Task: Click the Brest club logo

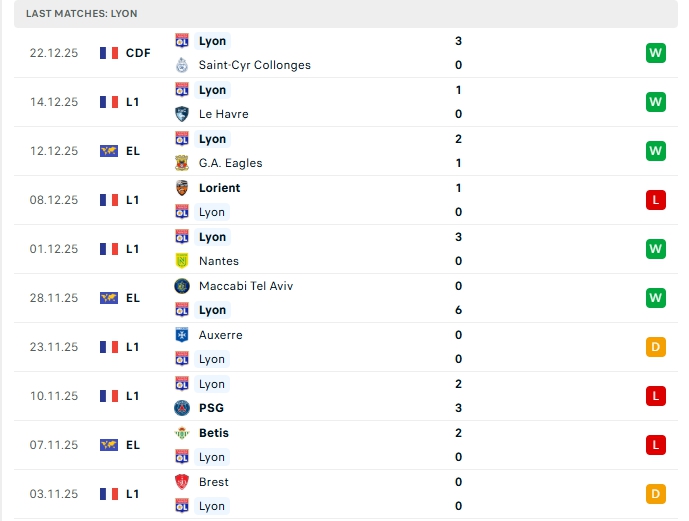Action: coord(182,482)
